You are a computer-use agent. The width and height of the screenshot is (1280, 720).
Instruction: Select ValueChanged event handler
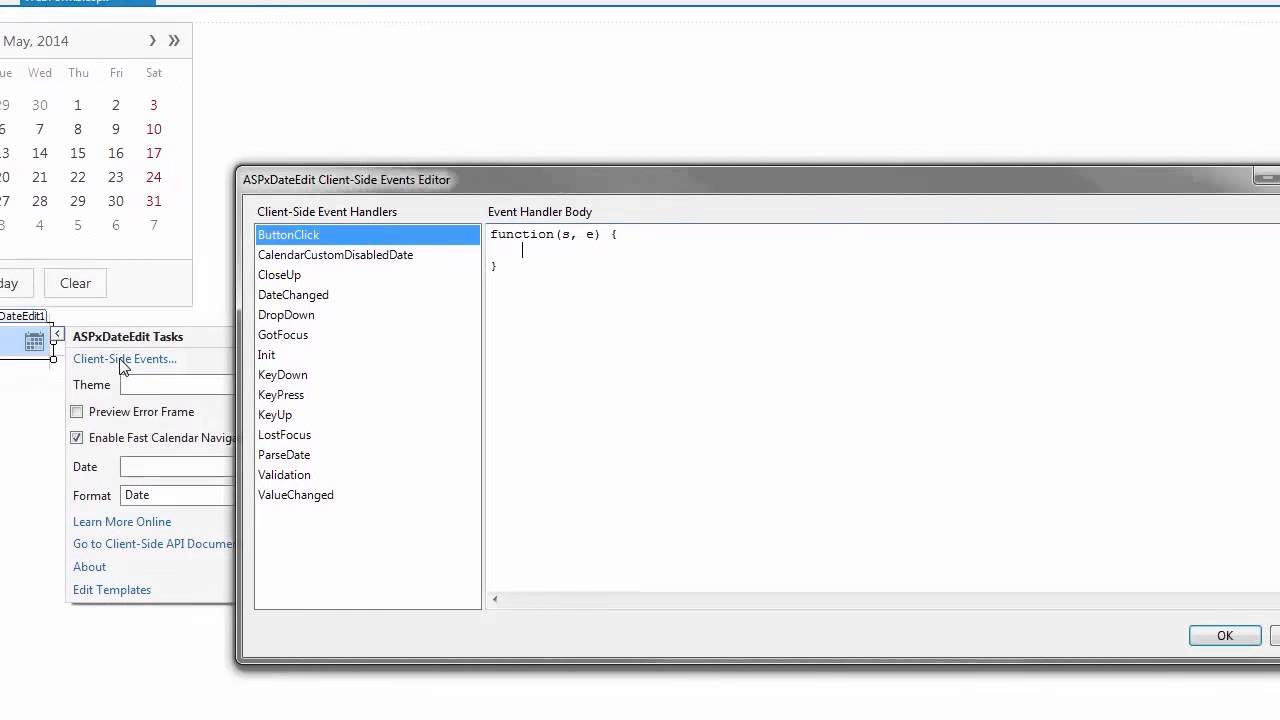(367, 495)
